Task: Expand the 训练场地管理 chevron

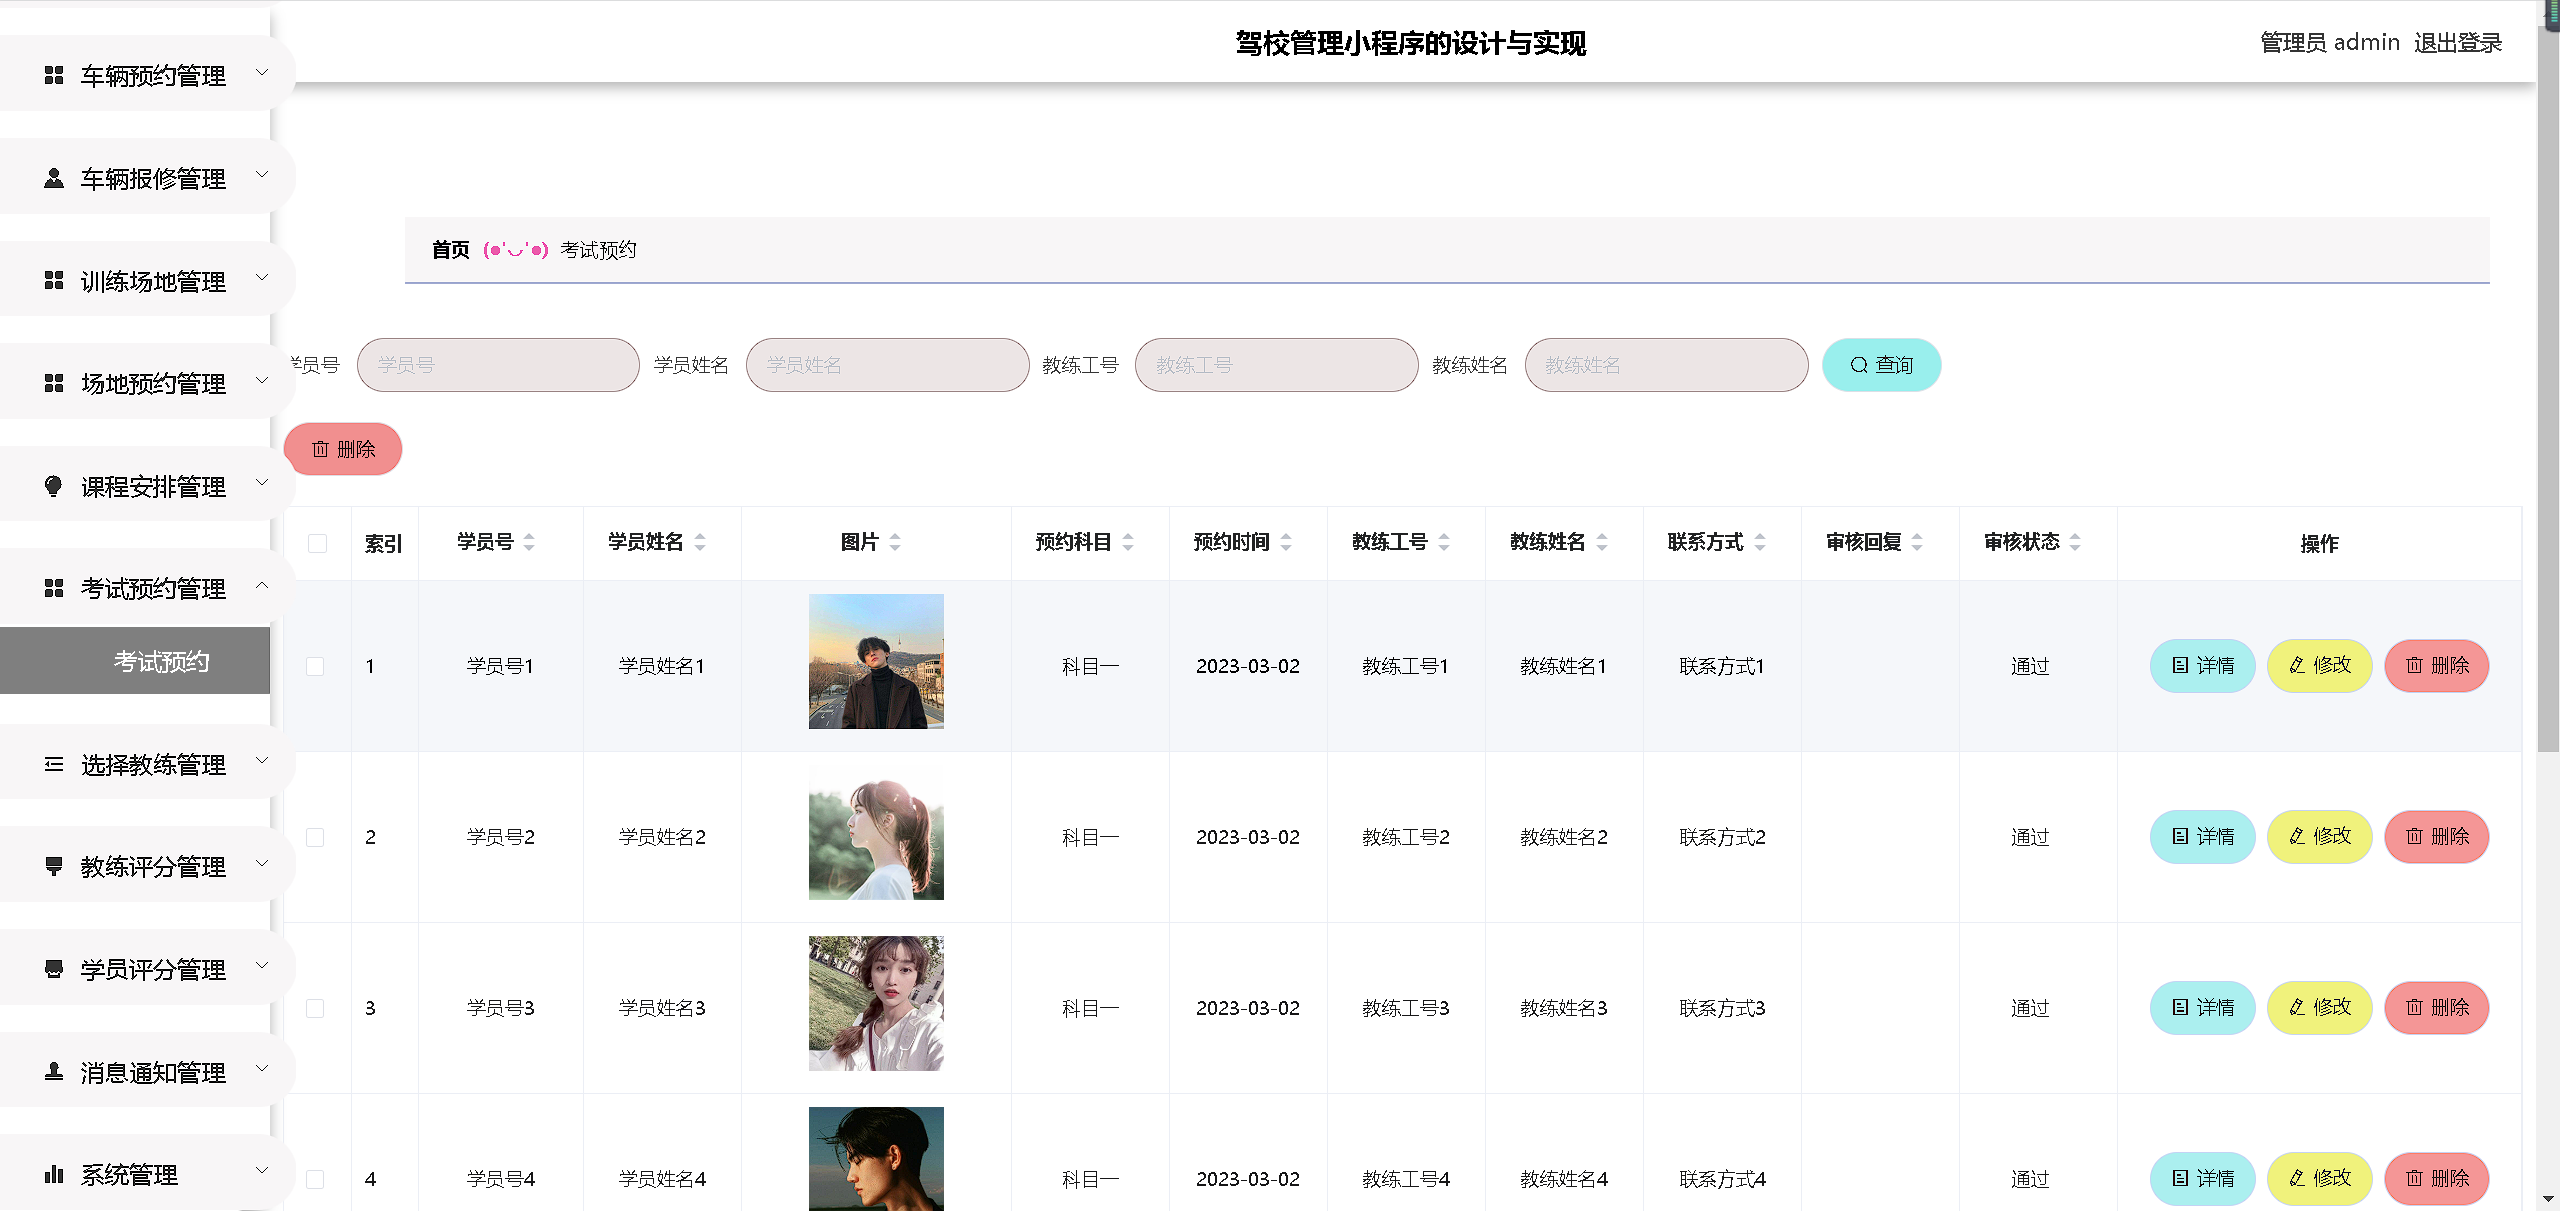Action: pos(262,277)
